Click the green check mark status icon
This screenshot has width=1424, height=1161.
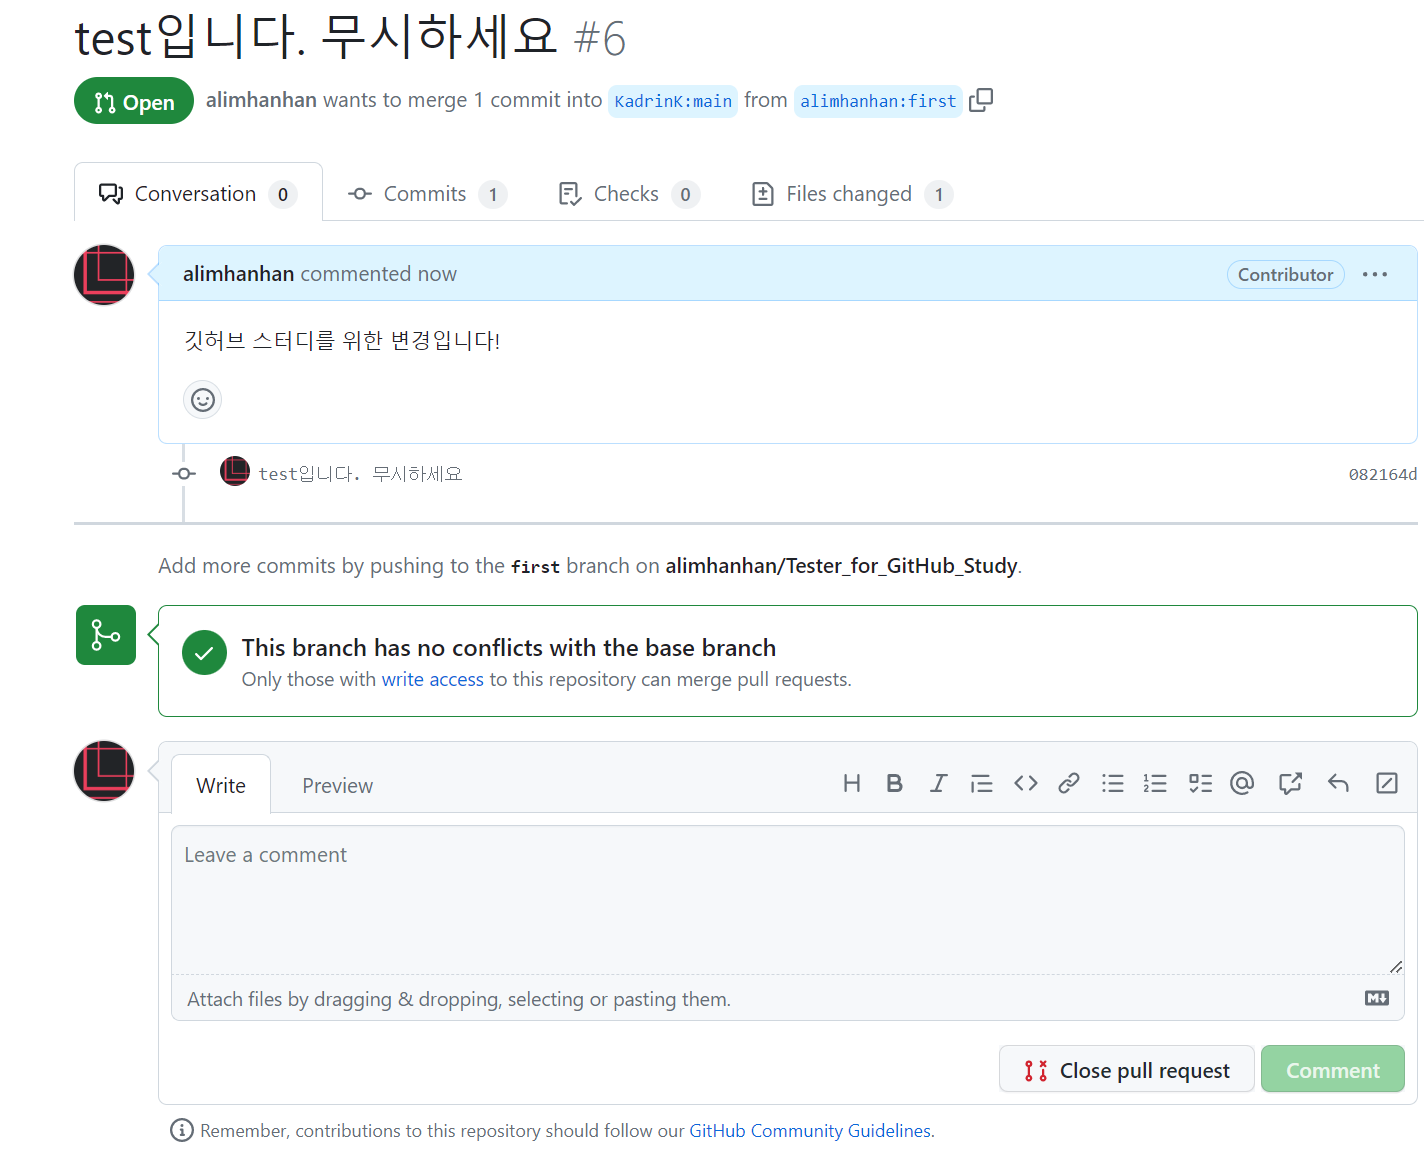click(x=204, y=653)
